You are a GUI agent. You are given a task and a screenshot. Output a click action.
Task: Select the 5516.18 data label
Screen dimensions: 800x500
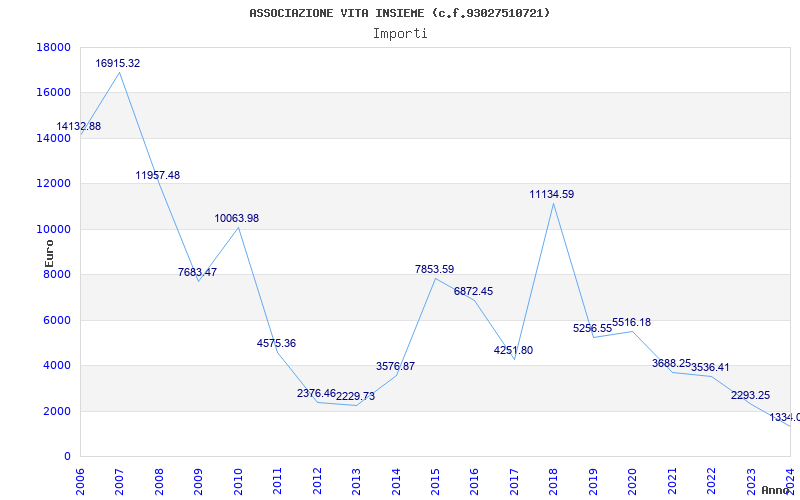click(632, 322)
